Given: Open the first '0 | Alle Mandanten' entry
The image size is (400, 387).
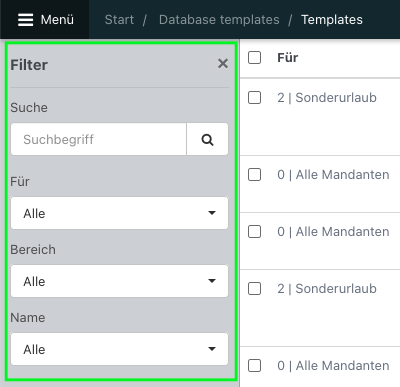Looking at the screenshot, I should (x=333, y=174).
